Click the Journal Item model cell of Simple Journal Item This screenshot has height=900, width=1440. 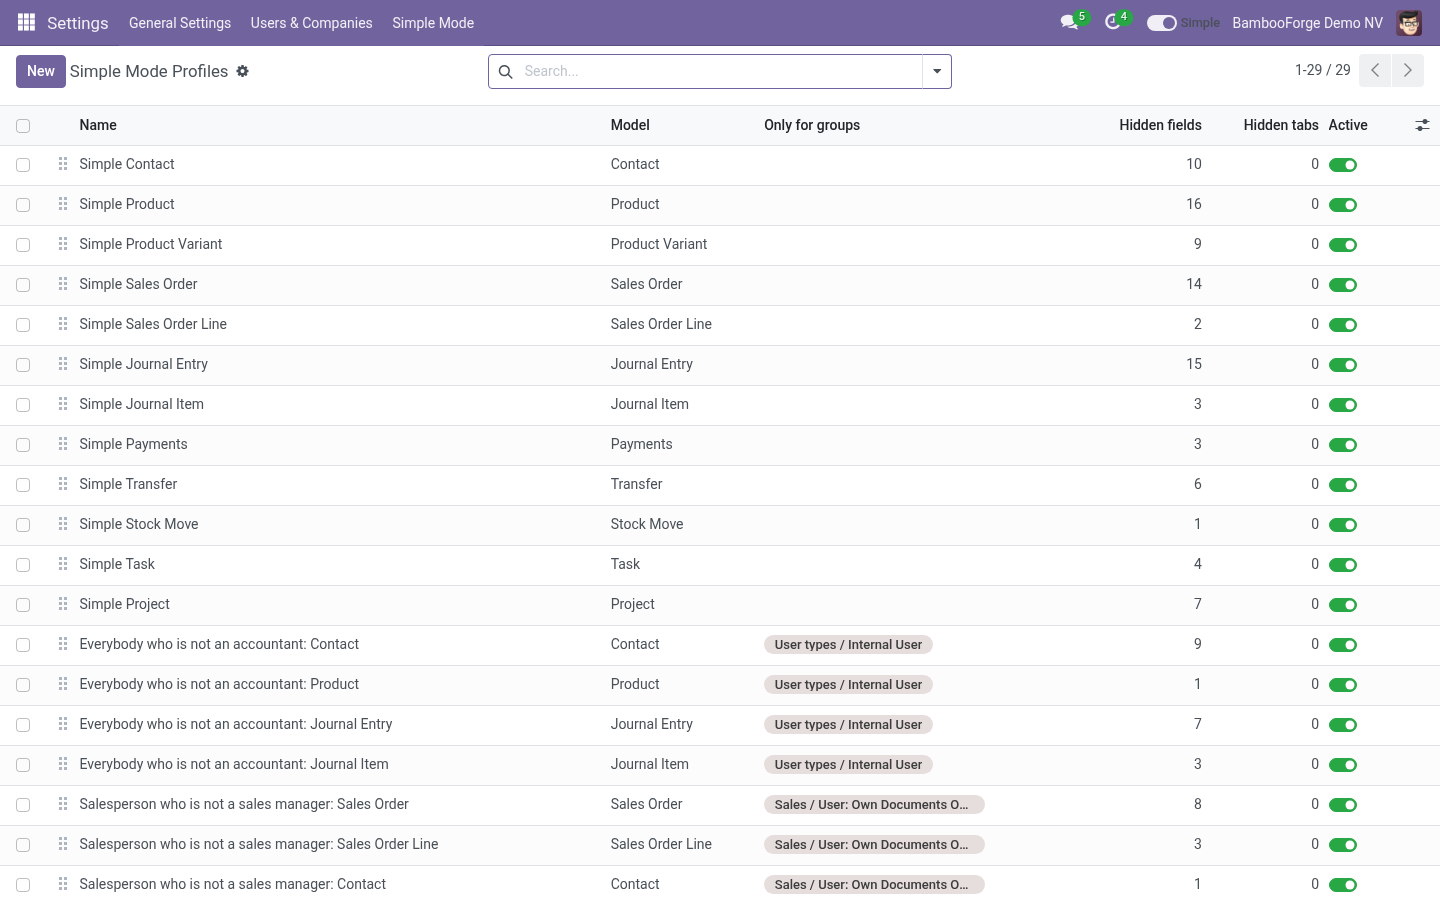[650, 404]
